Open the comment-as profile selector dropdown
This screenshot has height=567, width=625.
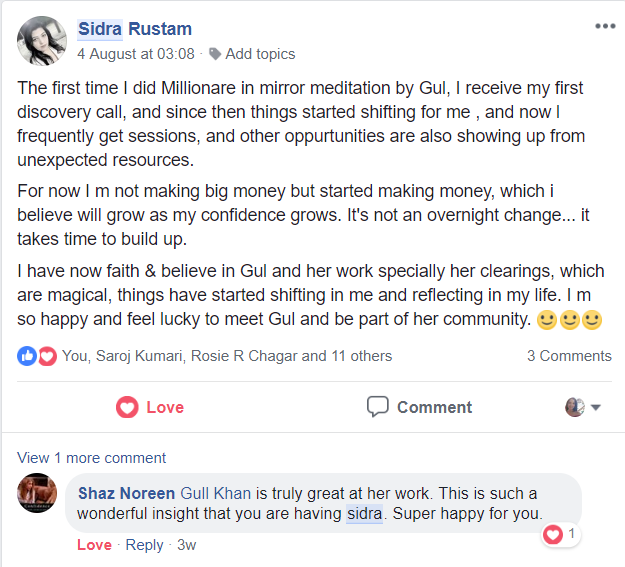pyautogui.click(x=583, y=407)
